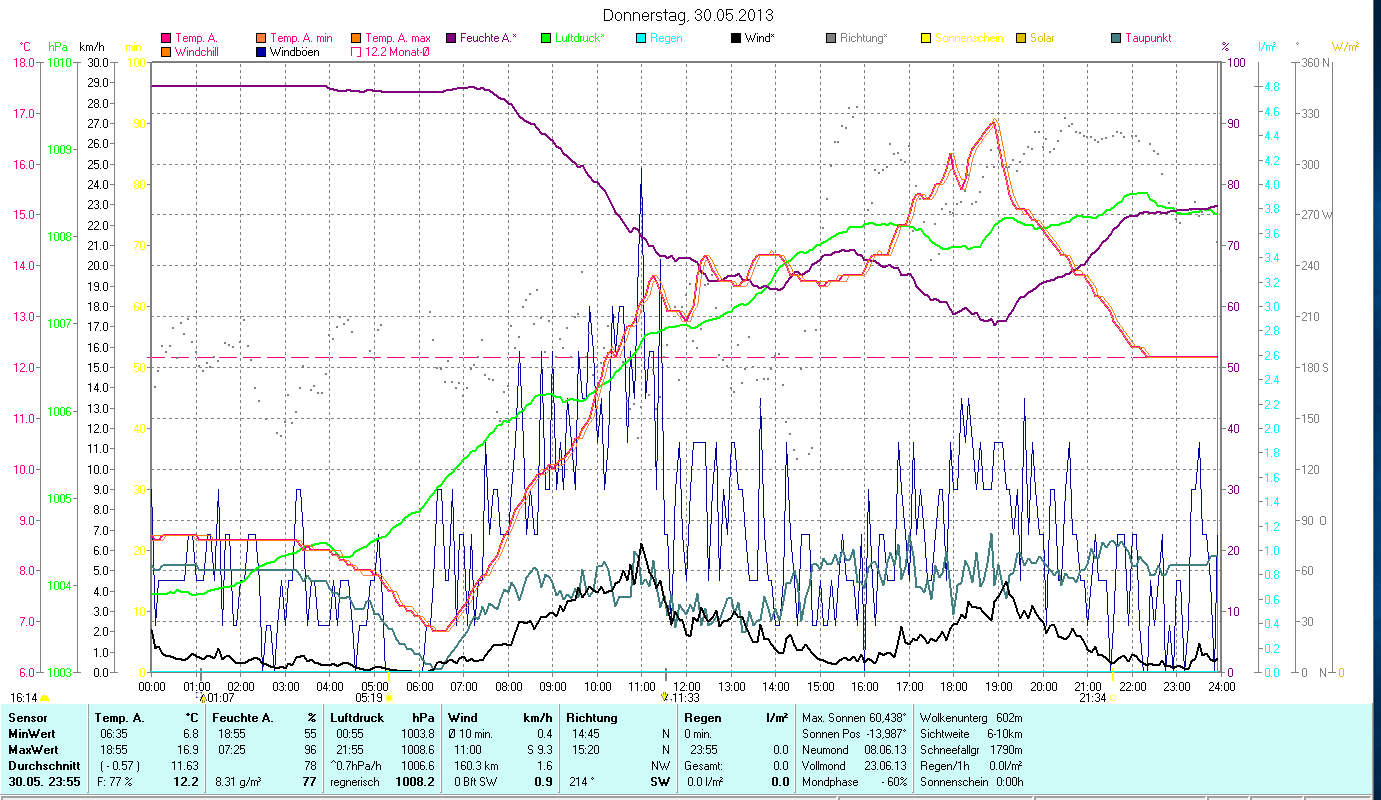Click the dark blue Windböen legend square
The width and height of the screenshot is (1381, 800).
[x=262, y=51]
